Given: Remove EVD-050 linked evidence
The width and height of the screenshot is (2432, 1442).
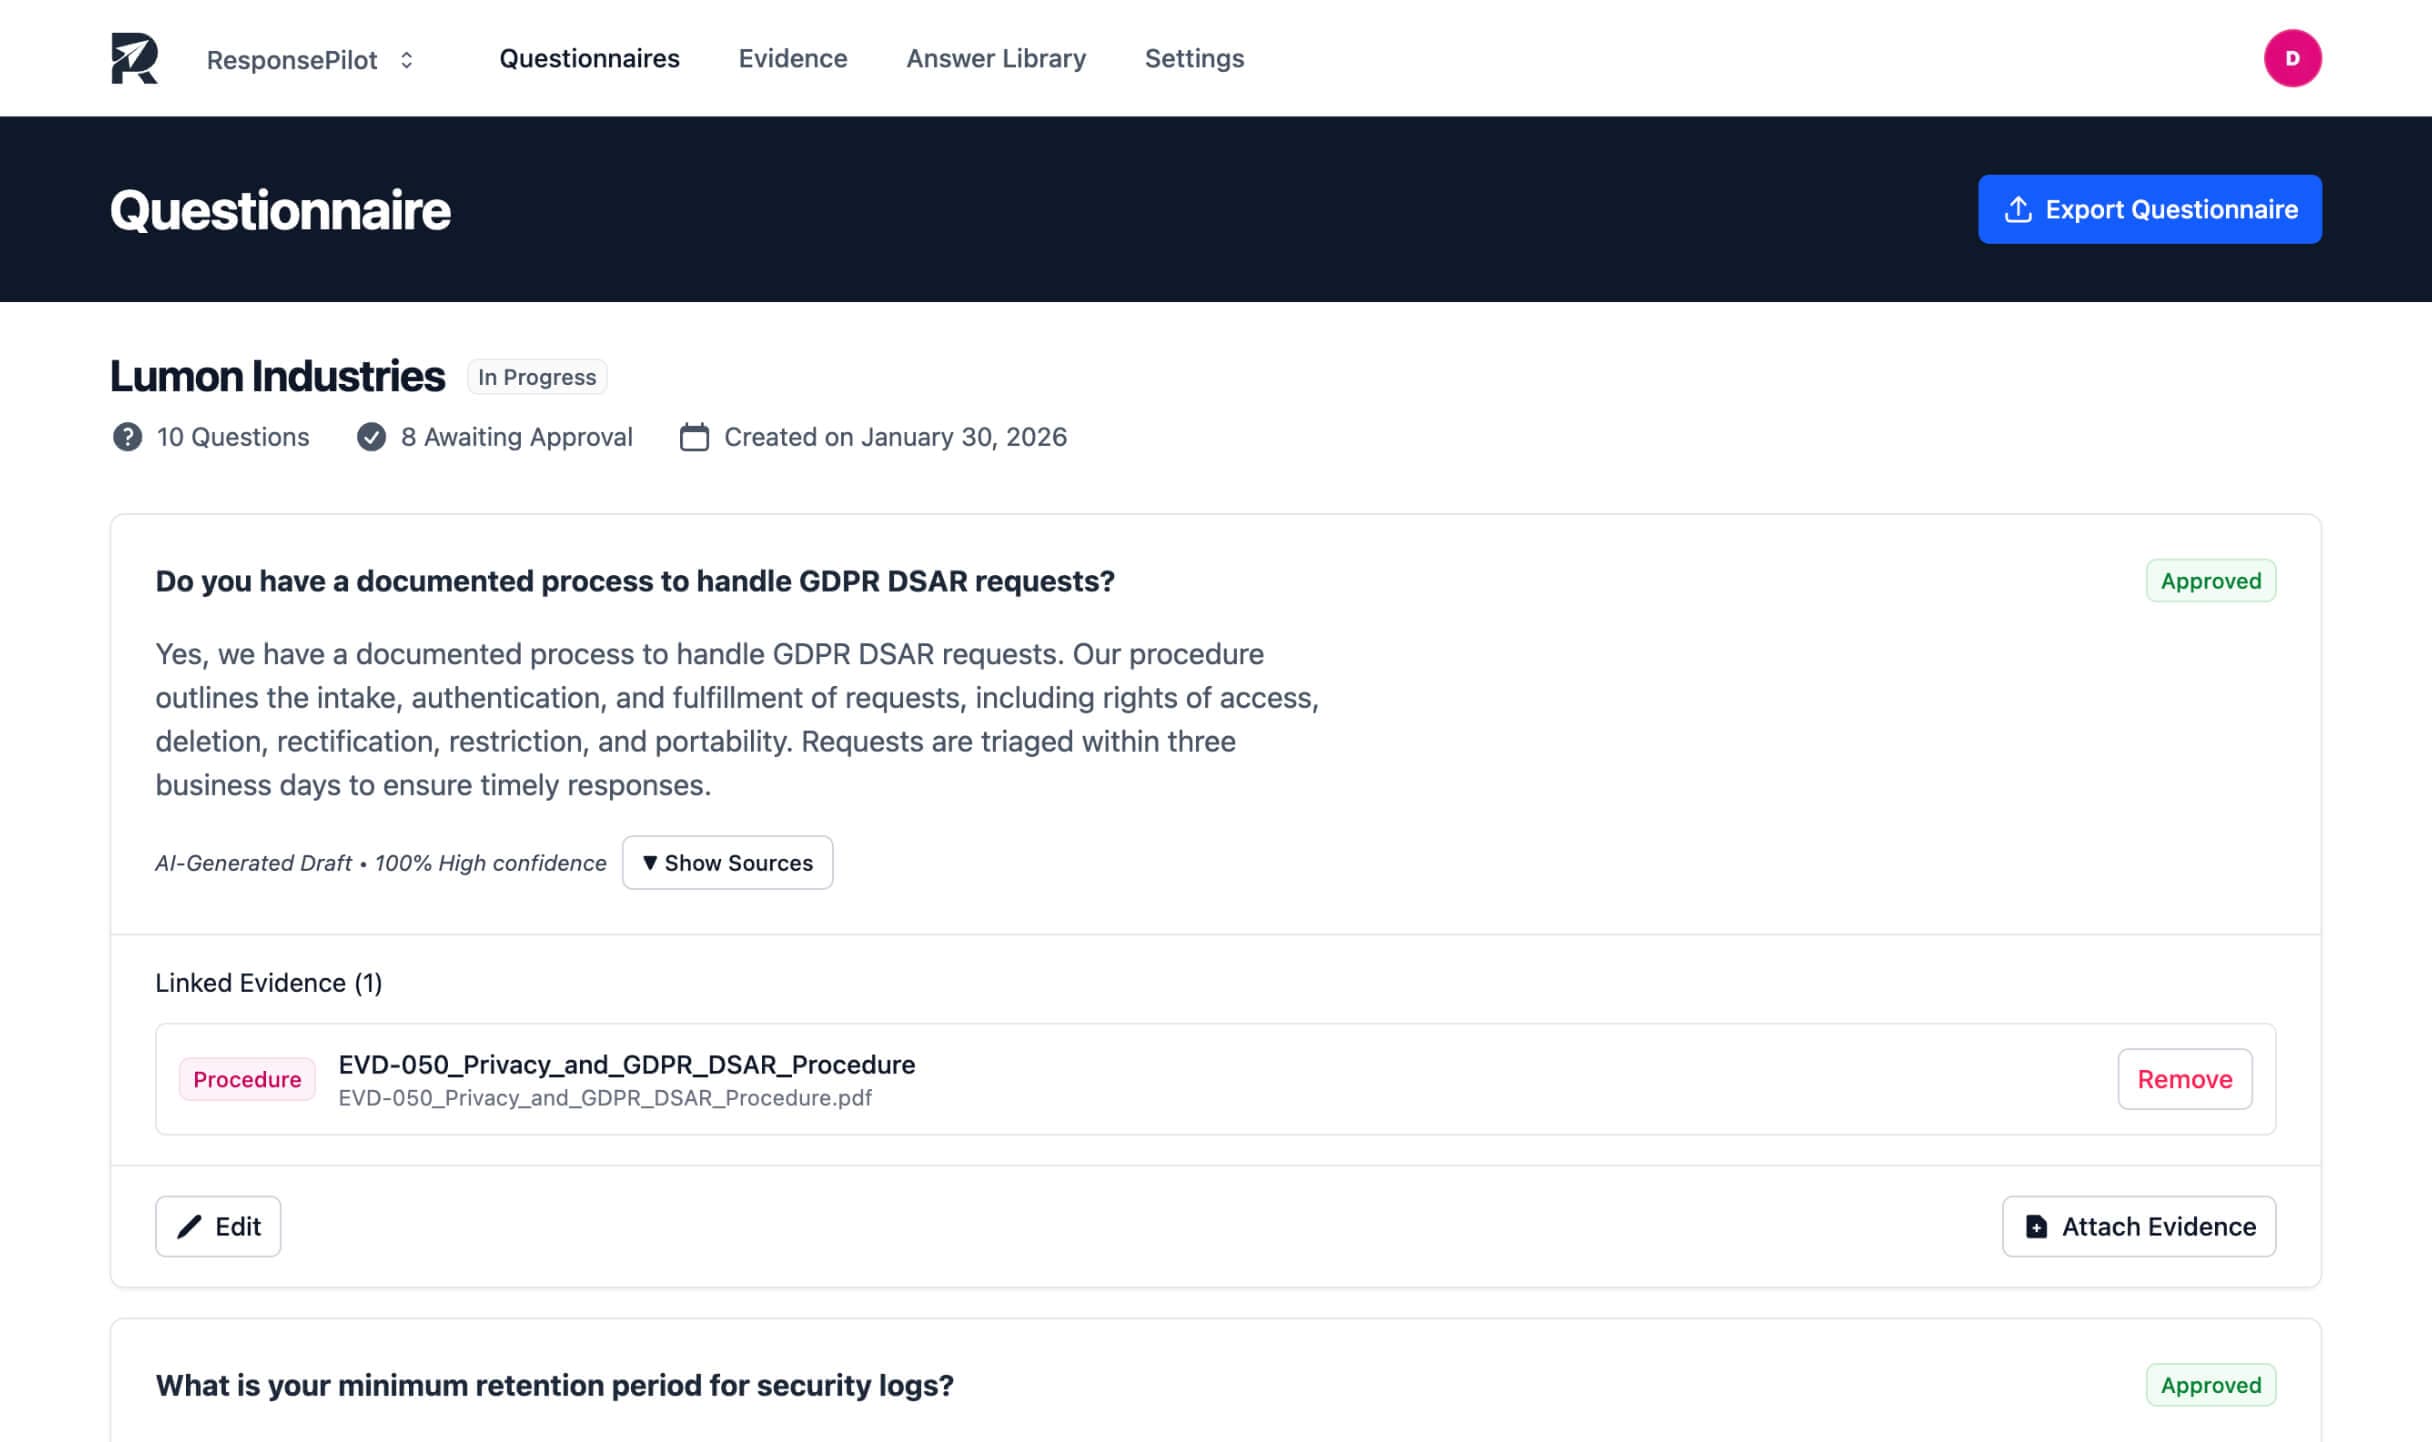Looking at the screenshot, I should 2184,1079.
